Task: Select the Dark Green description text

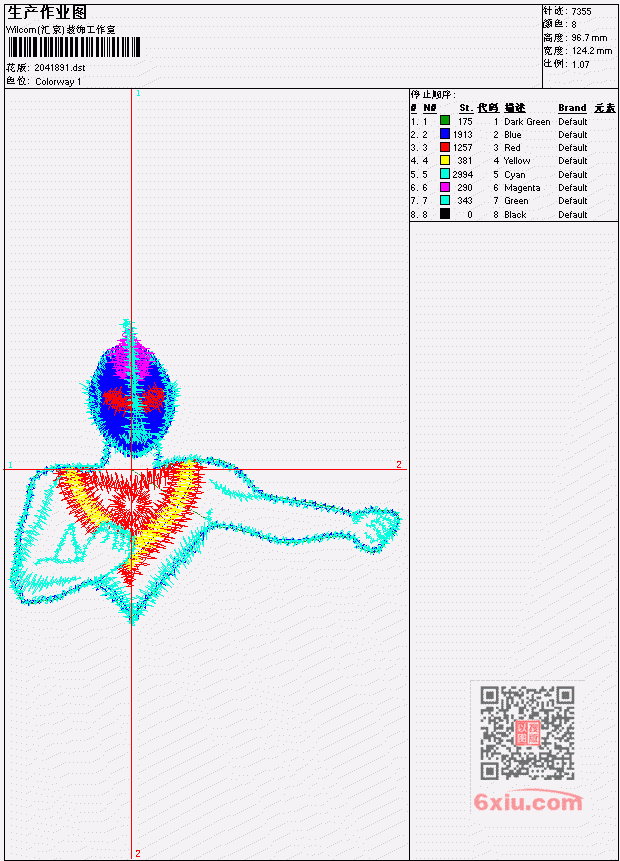Action: tap(527, 121)
